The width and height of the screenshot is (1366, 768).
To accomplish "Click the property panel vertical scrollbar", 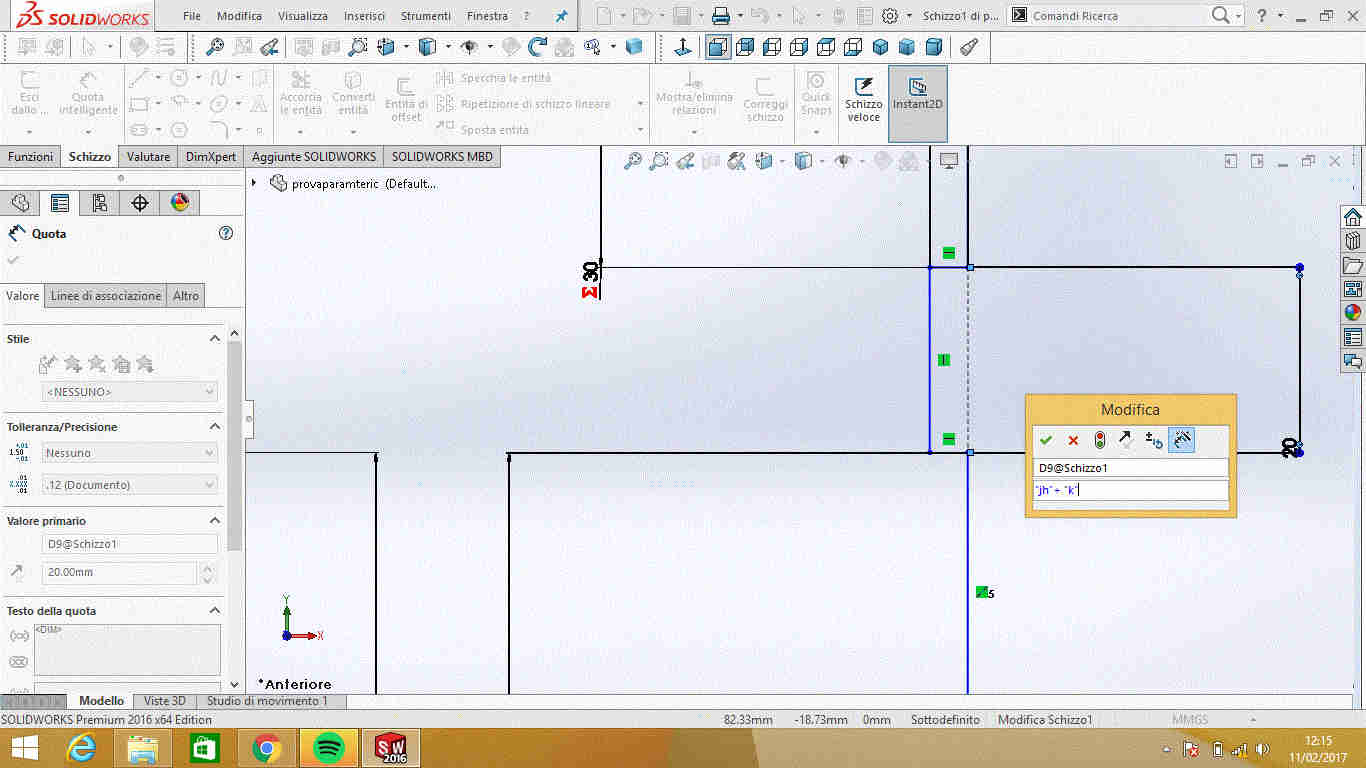I will [235, 446].
